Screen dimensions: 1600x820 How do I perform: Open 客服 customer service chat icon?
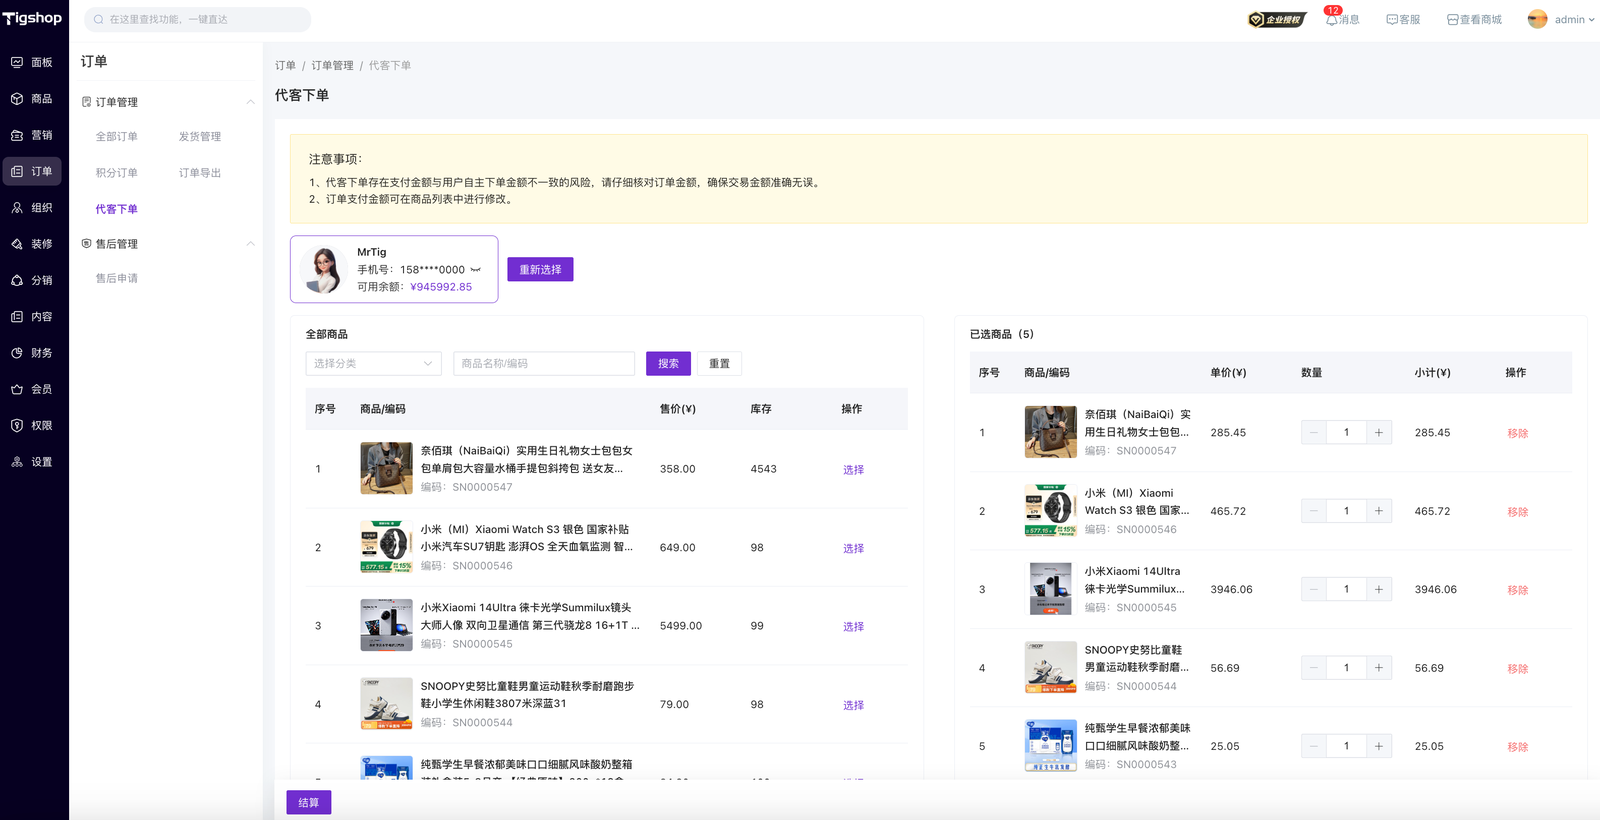(1391, 20)
